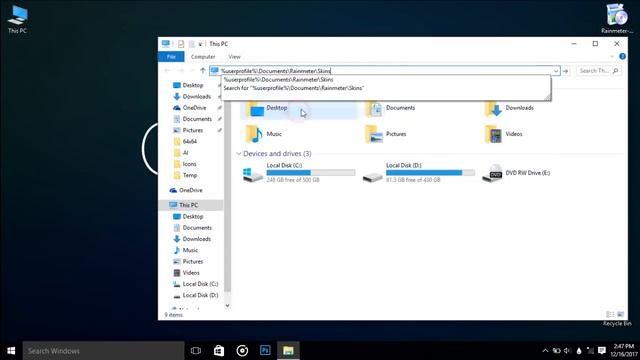Click the Explorer help icon

point(622,56)
